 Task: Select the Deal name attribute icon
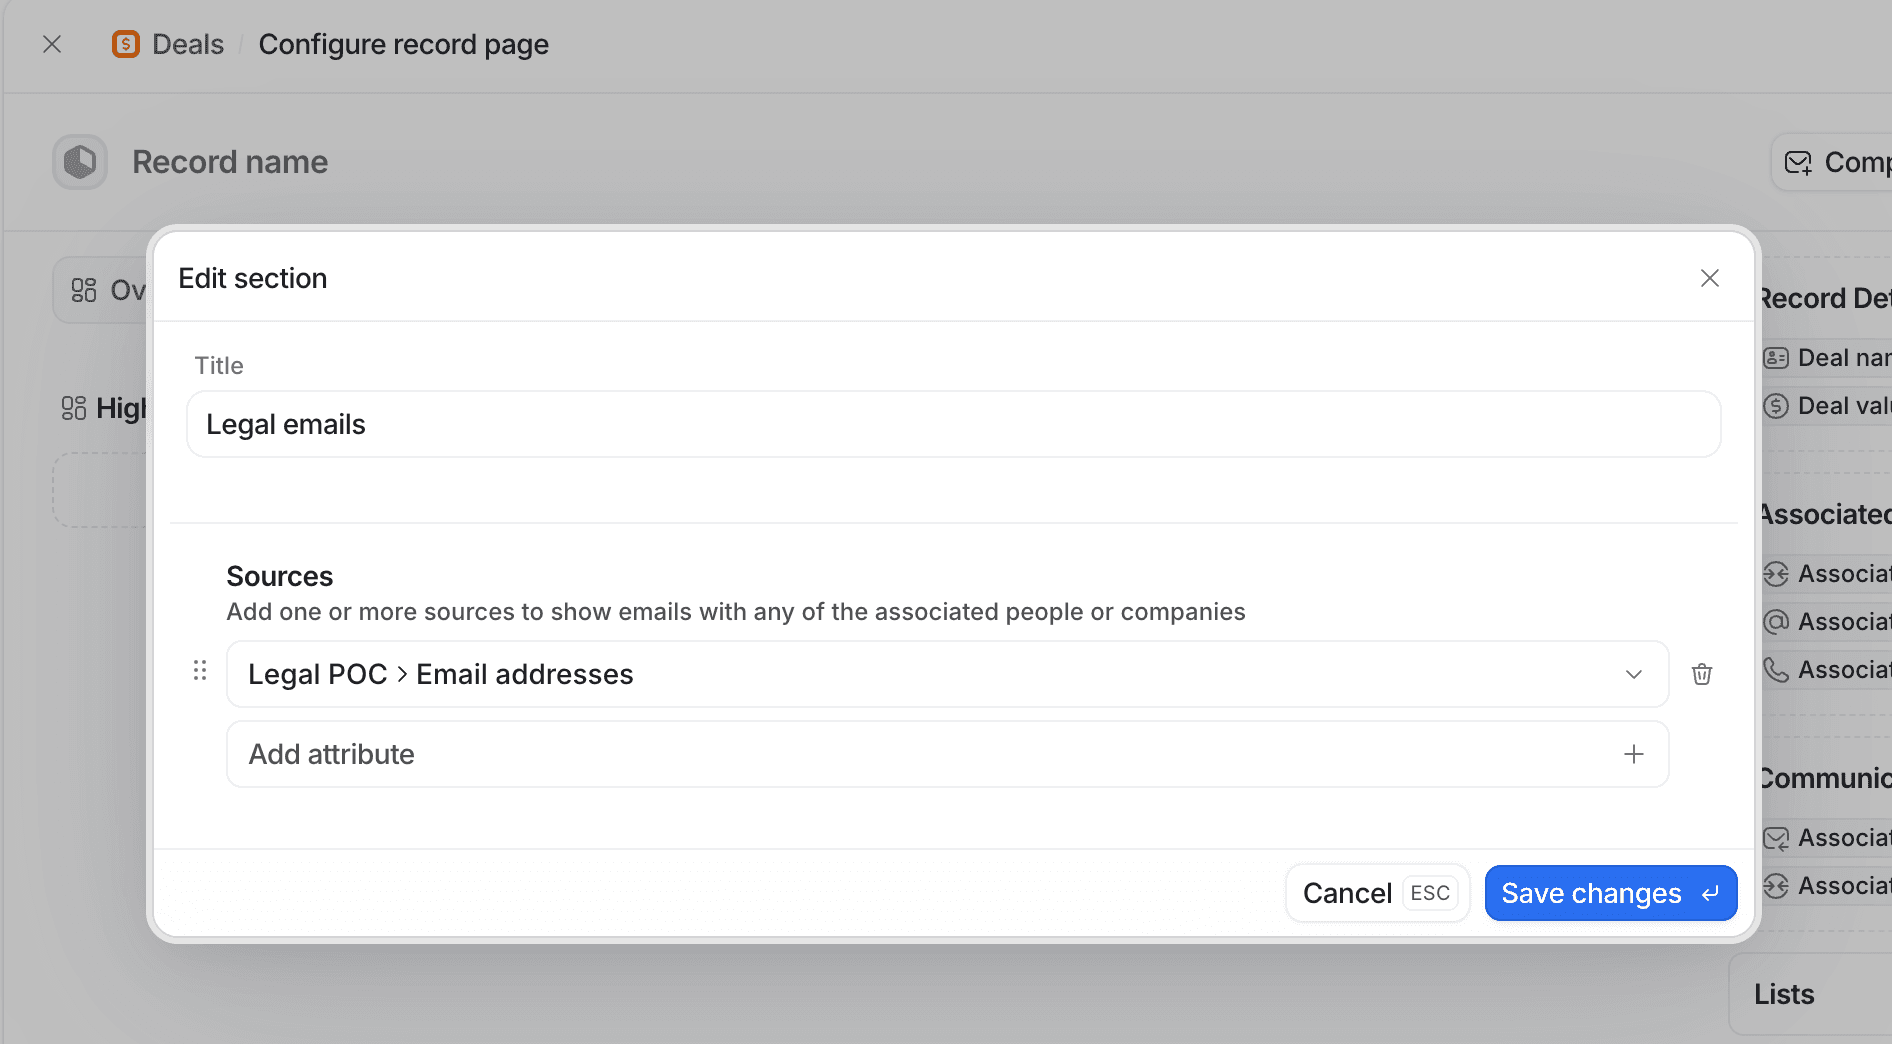coord(1775,357)
